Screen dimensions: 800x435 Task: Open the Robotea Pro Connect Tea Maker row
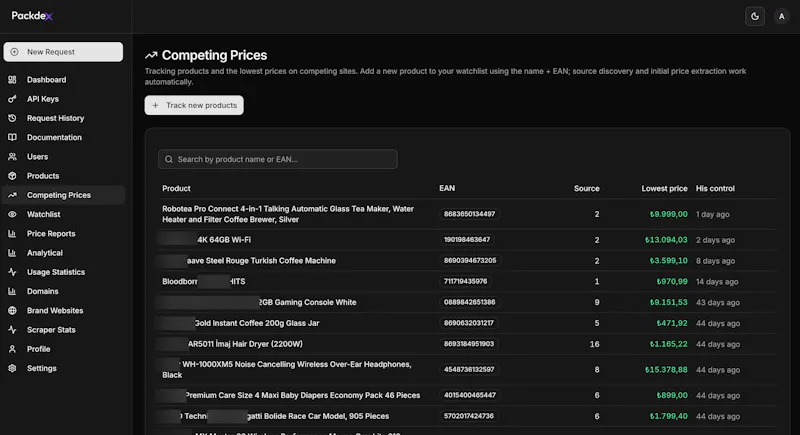[467, 214]
